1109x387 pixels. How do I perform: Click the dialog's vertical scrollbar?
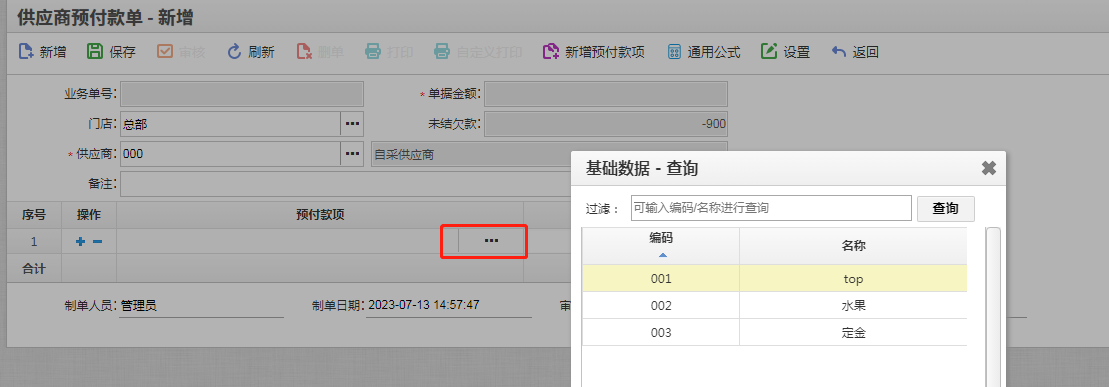[x=993, y=307]
